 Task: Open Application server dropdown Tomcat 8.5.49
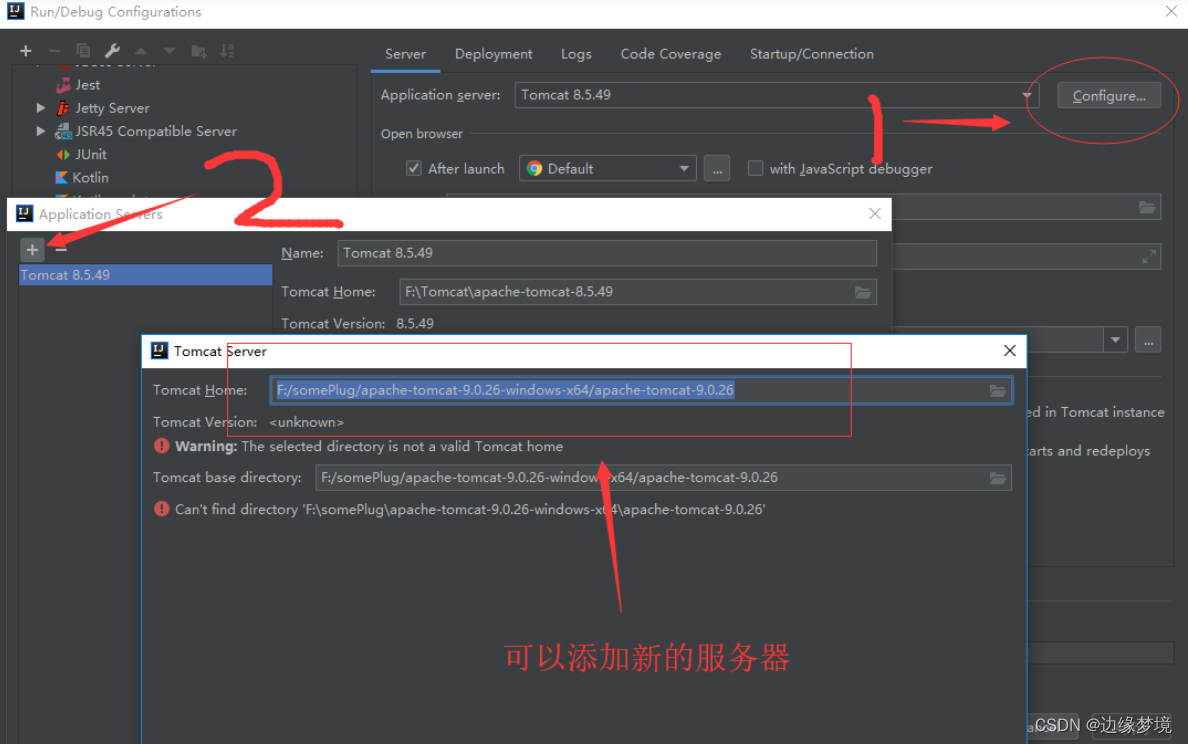(x=777, y=95)
